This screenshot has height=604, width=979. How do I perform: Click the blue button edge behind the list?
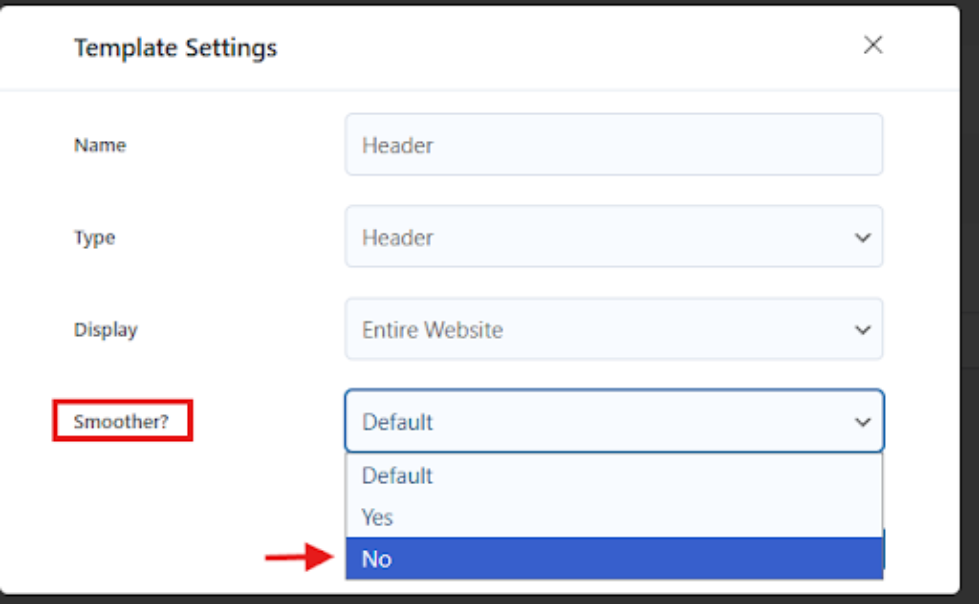pos(886,548)
